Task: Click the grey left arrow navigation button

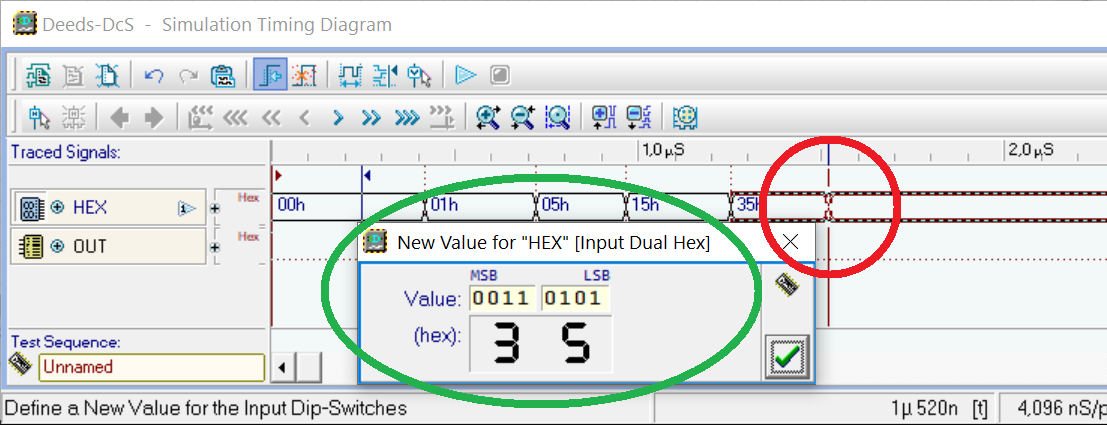Action: (x=119, y=117)
